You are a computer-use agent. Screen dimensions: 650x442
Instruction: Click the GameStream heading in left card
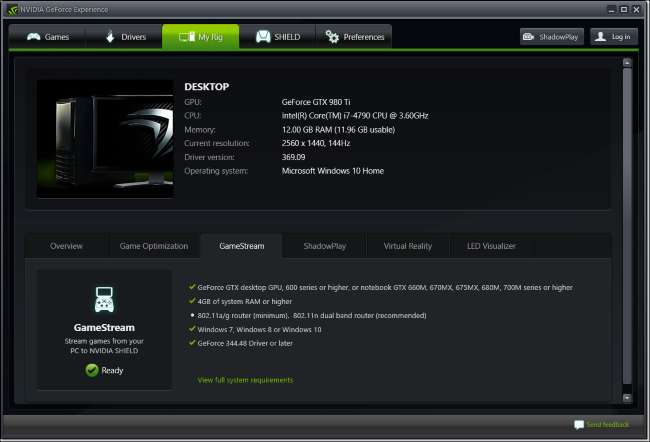104,328
